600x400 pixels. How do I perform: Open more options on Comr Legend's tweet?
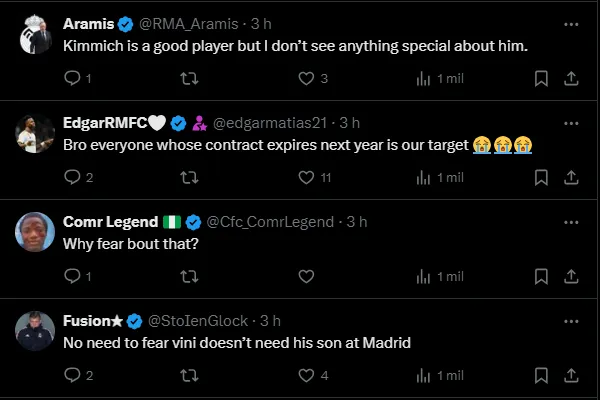(570, 221)
